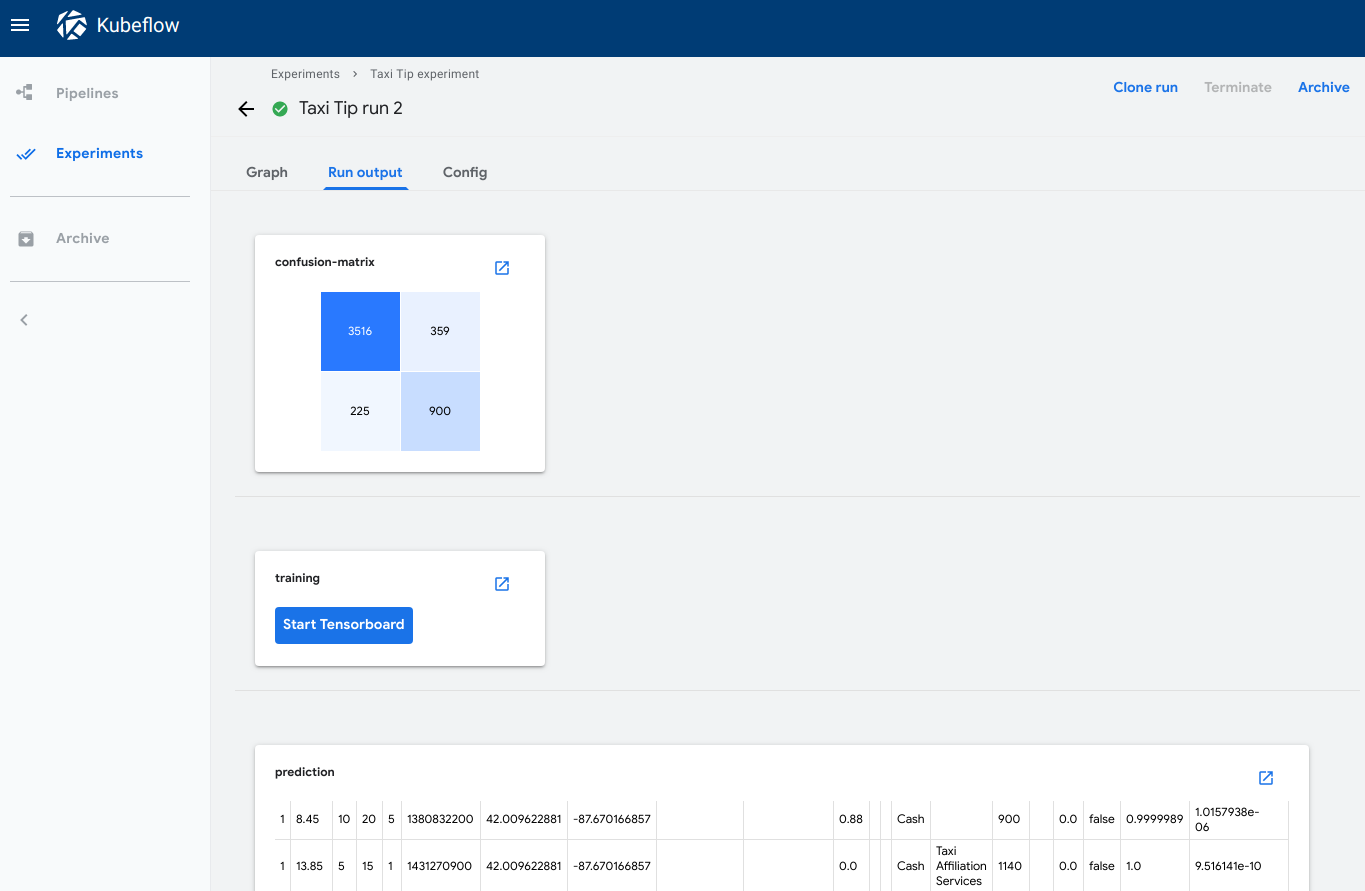This screenshot has width=1365, height=891.
Task: Open the Archive section icon
Action: (25, 238)
